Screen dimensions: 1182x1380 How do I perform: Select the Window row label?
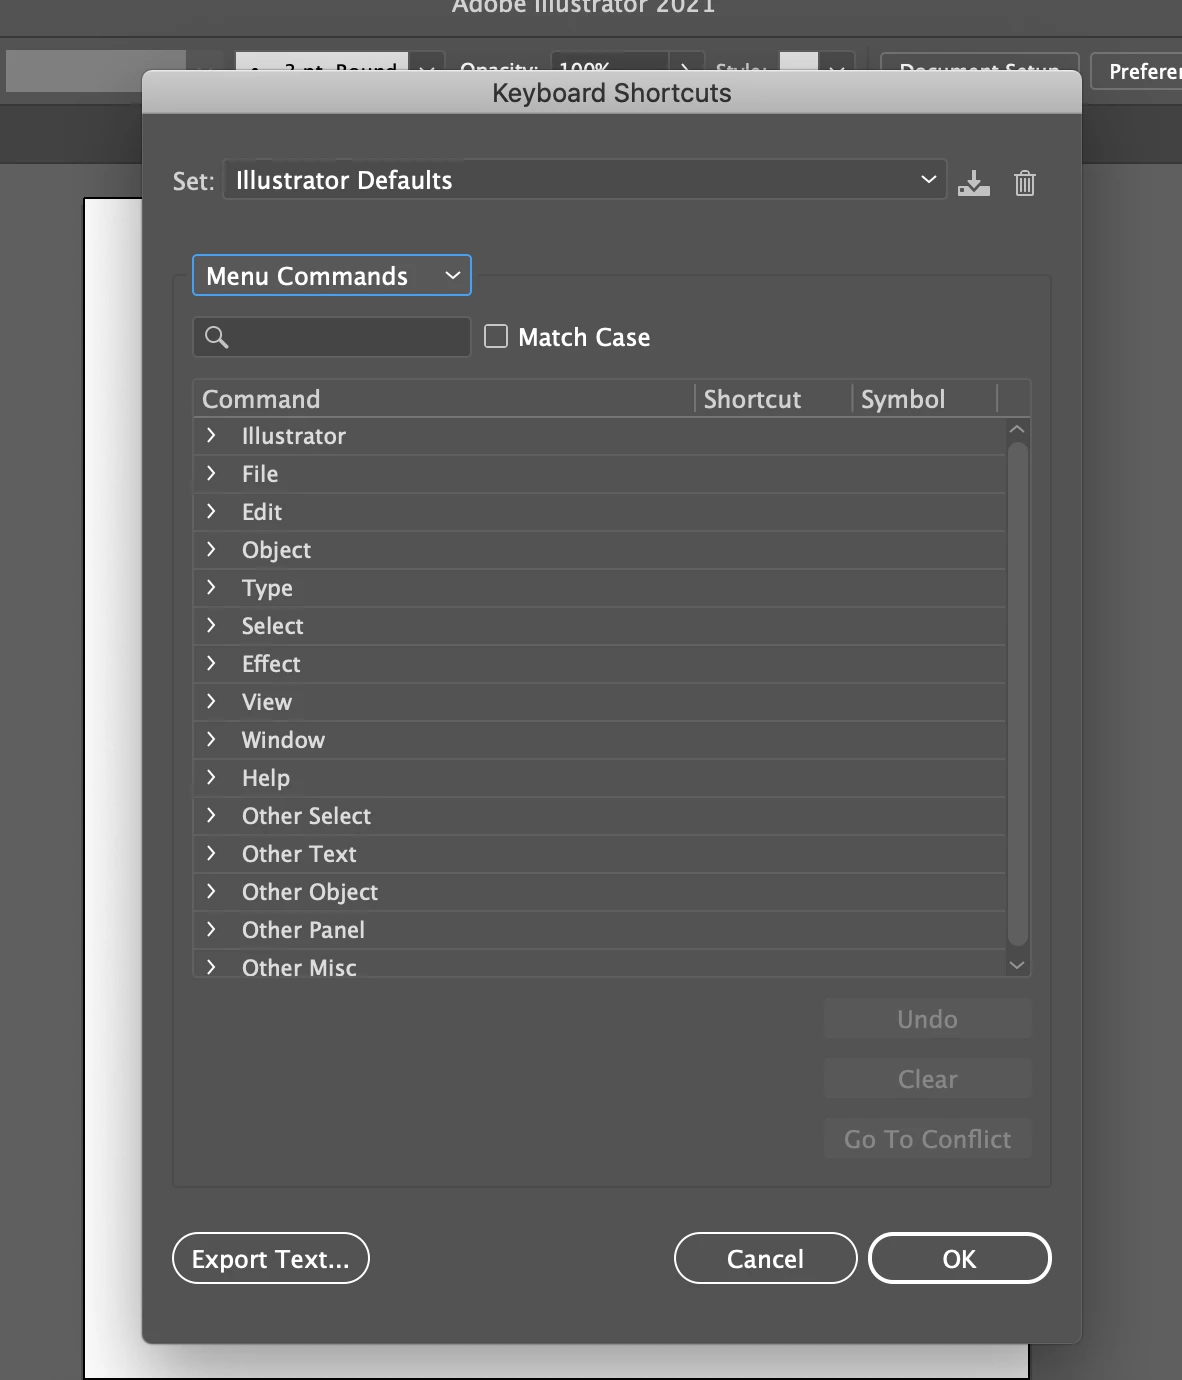283,740
